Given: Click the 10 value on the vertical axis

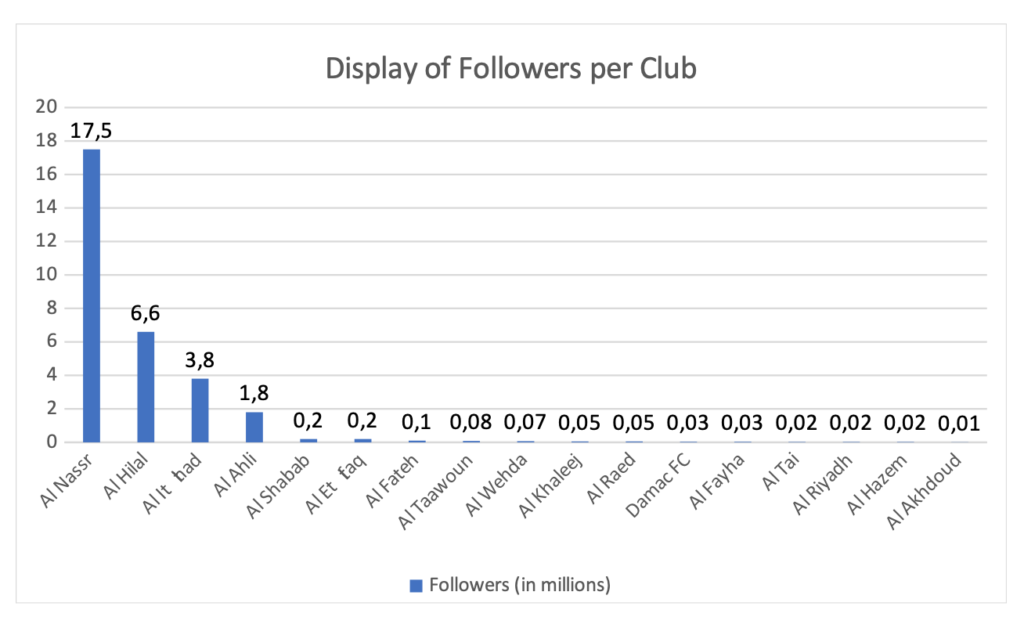Looking at the screenshot, I should coord(47,275).
